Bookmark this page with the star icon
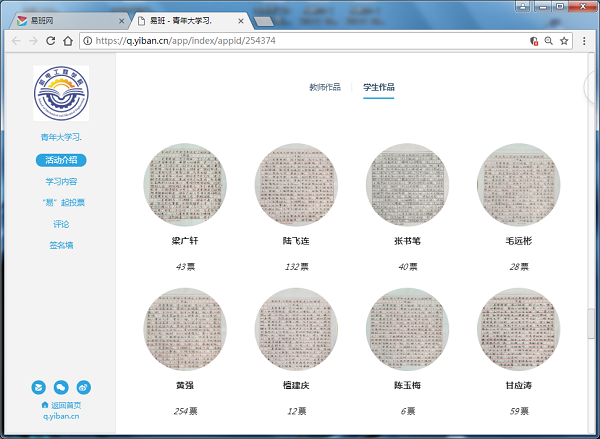This screenshot has height=439, width=600. pos(564,41)
